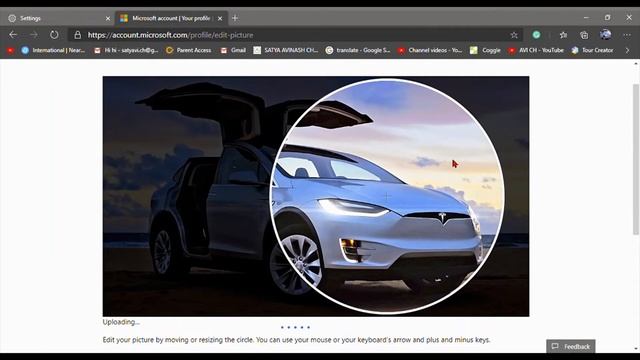Viewport: 640px width, 360px height.
Task: Click the scrollbar down arrow
Action: click(x=636, y=349)
